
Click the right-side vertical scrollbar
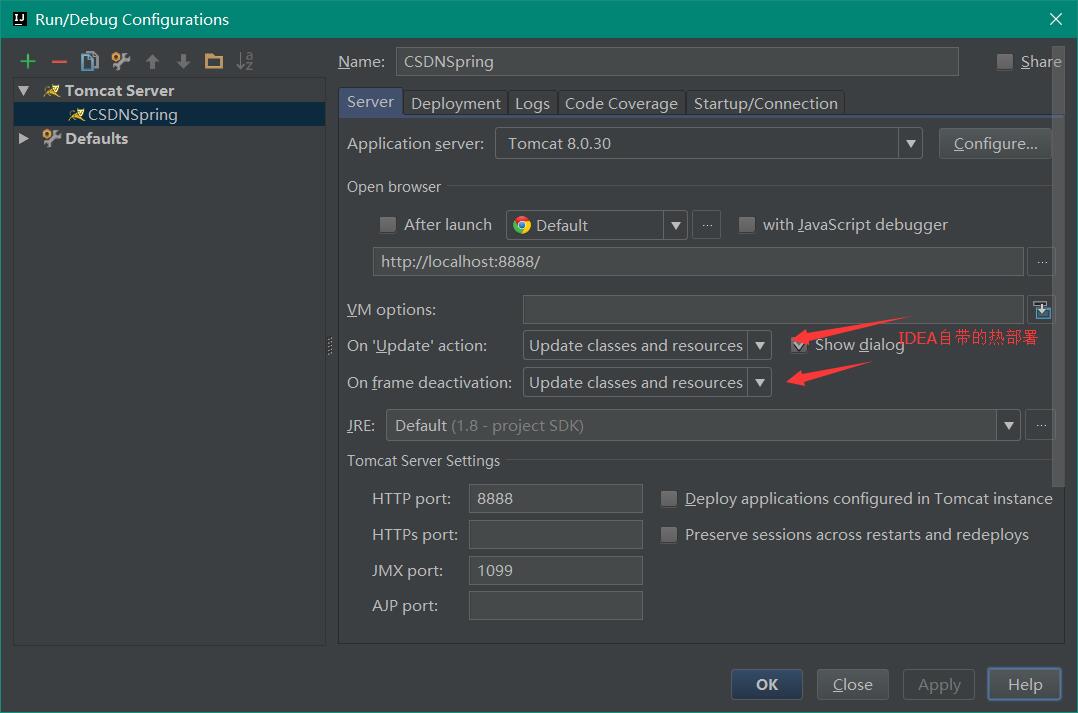tap(1058, 268)
